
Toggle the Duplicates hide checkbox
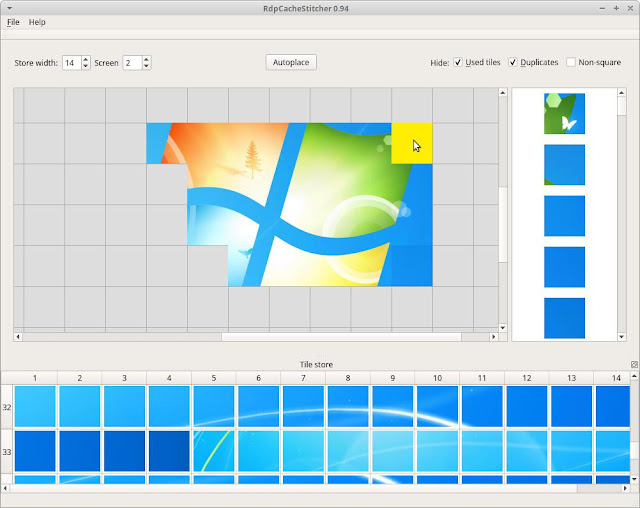[513, 62]
